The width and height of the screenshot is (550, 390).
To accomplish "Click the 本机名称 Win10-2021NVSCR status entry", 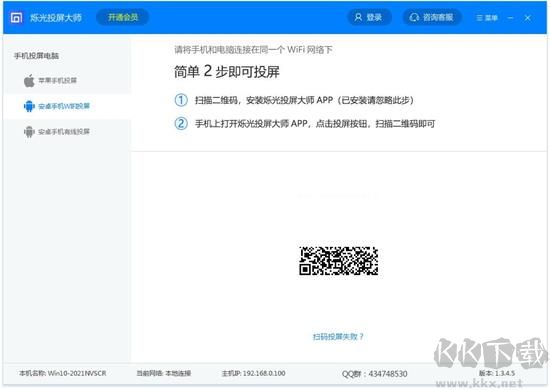I will (63, 374).
